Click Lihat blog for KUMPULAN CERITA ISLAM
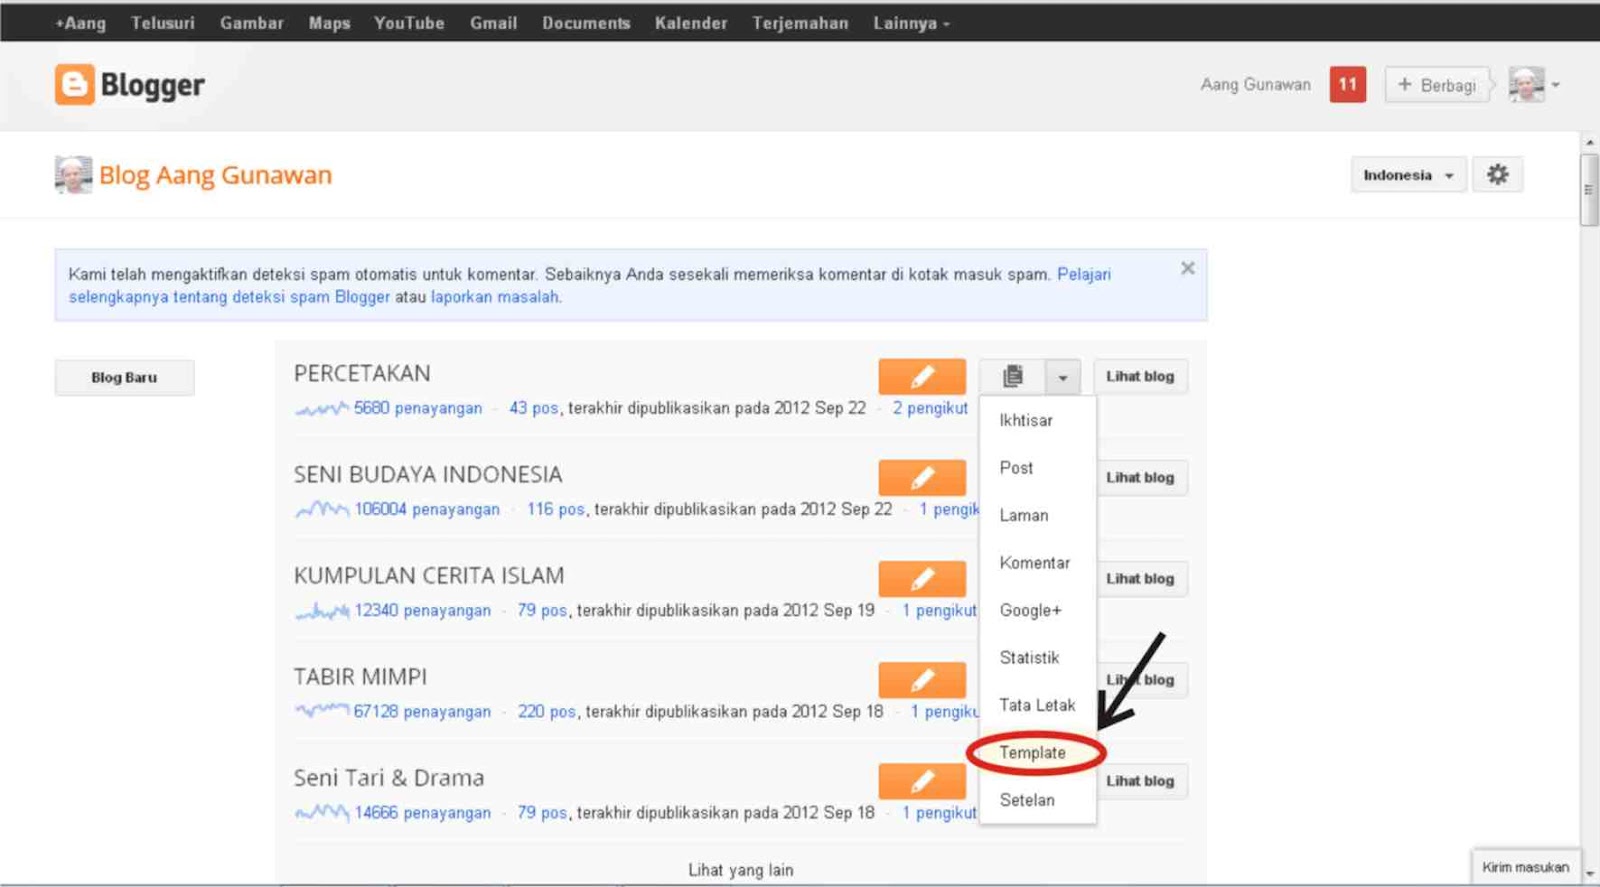This screenshot has width=1600, height=887. pos(1142,579)
